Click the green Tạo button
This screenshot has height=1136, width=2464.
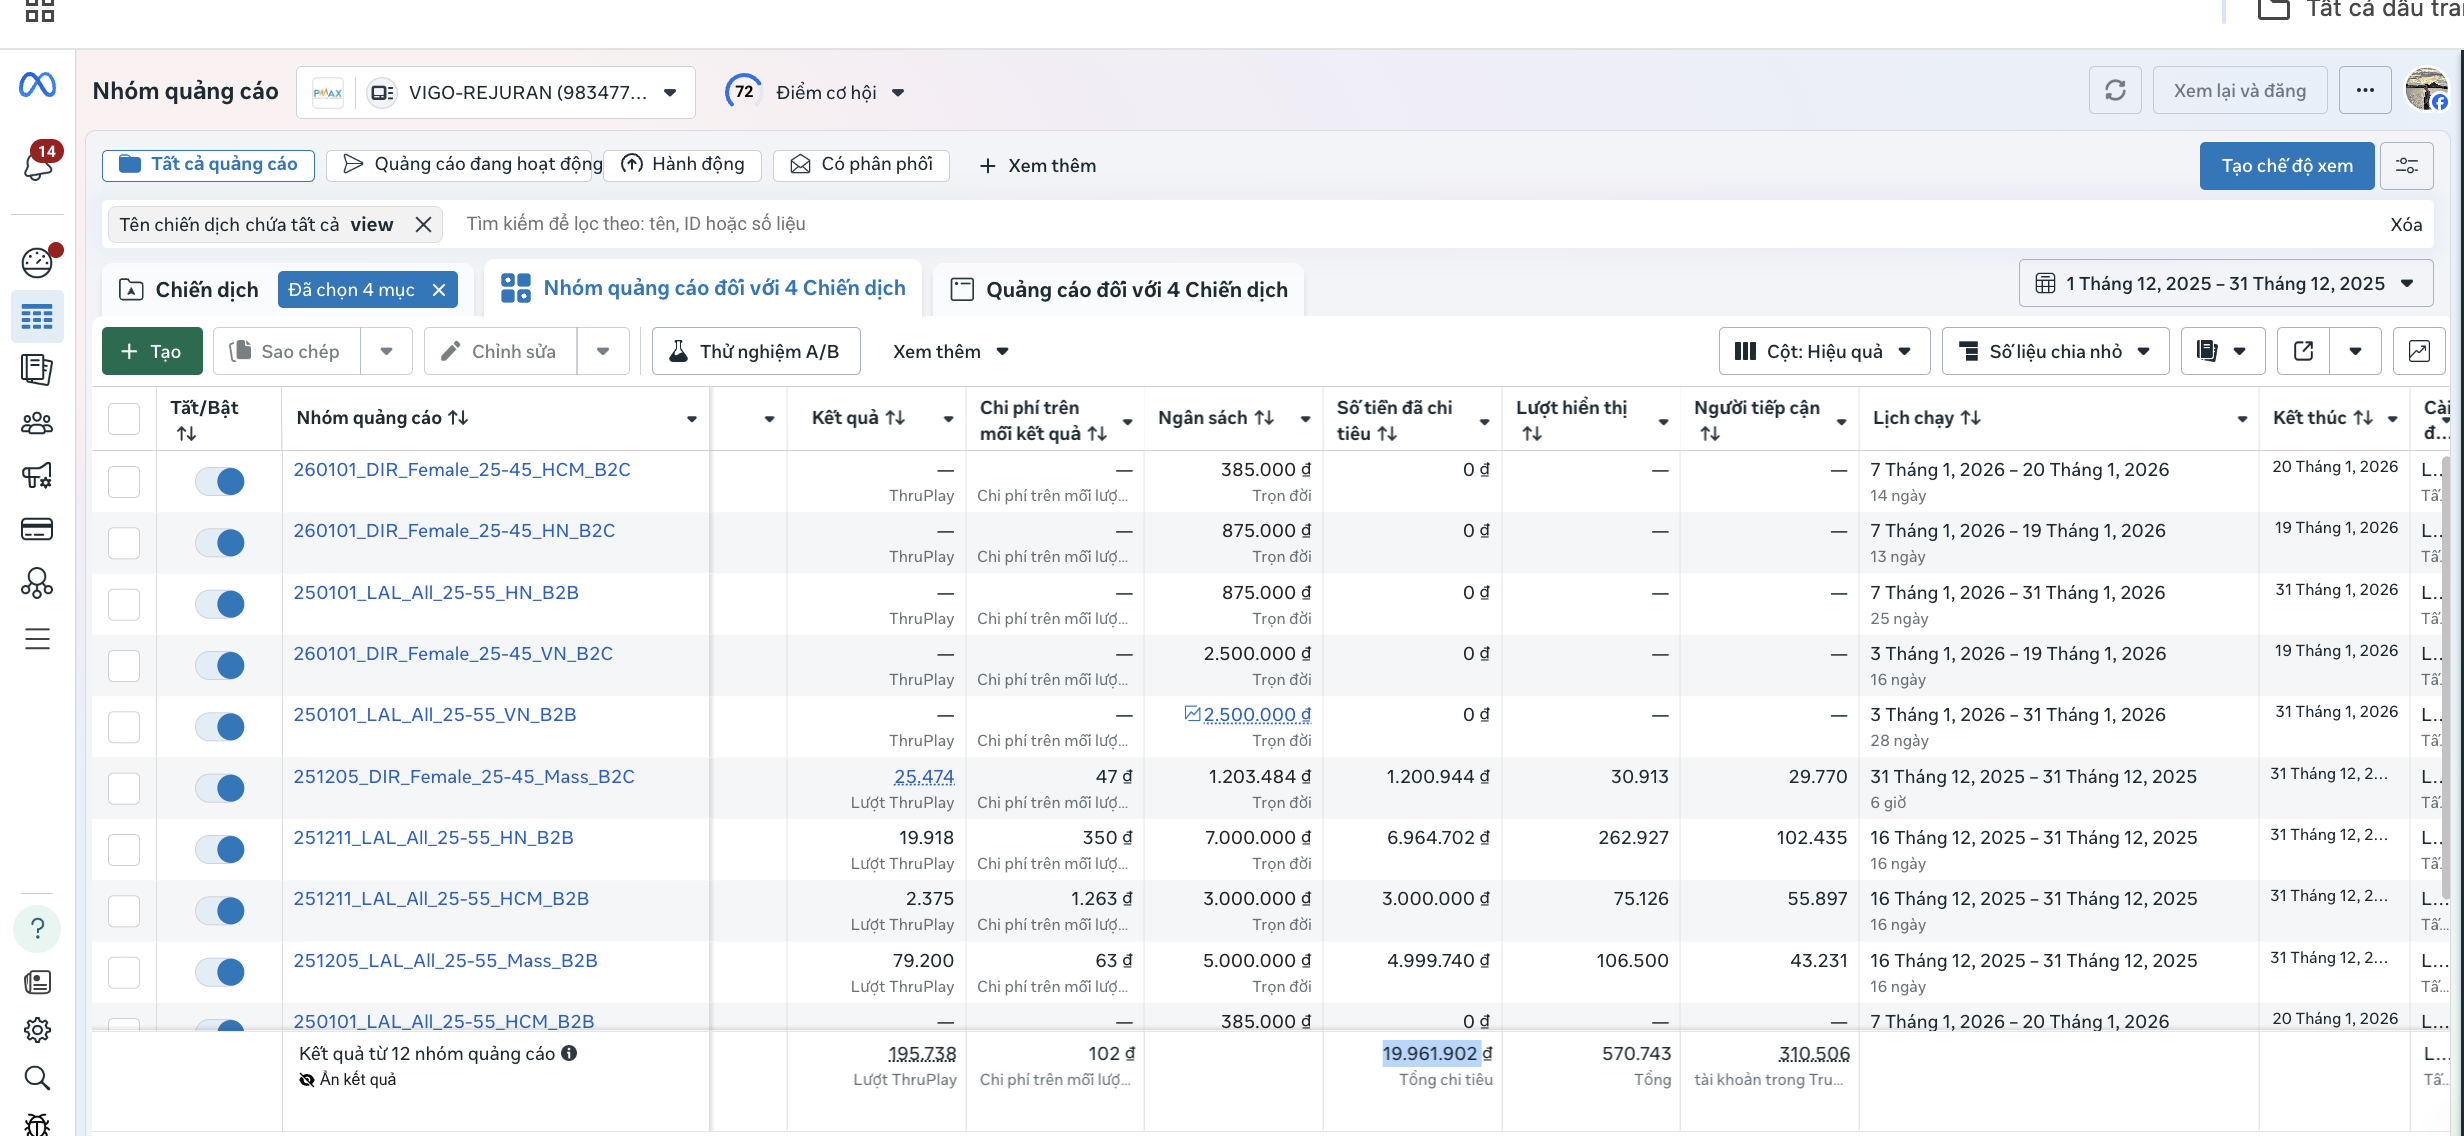pos(152,351)
